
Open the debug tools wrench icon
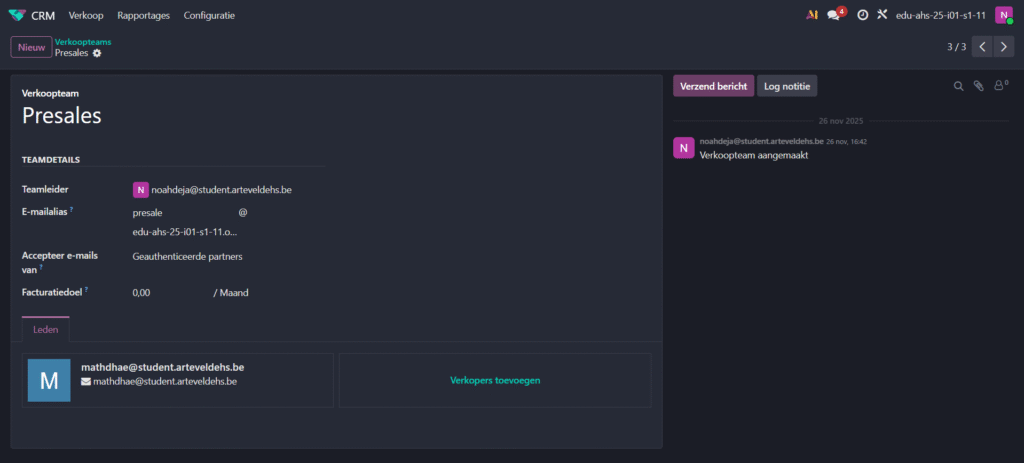click(x=882, y=15)
